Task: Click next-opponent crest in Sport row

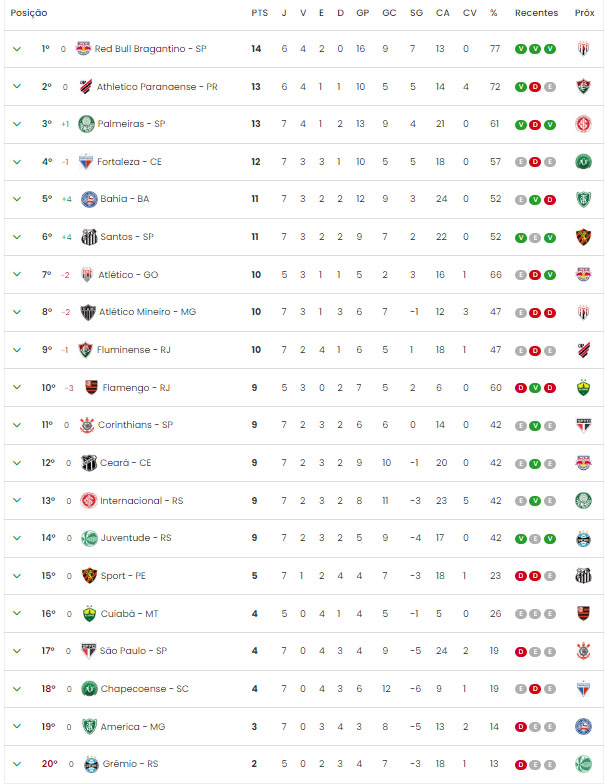Action: click(584, 576)
